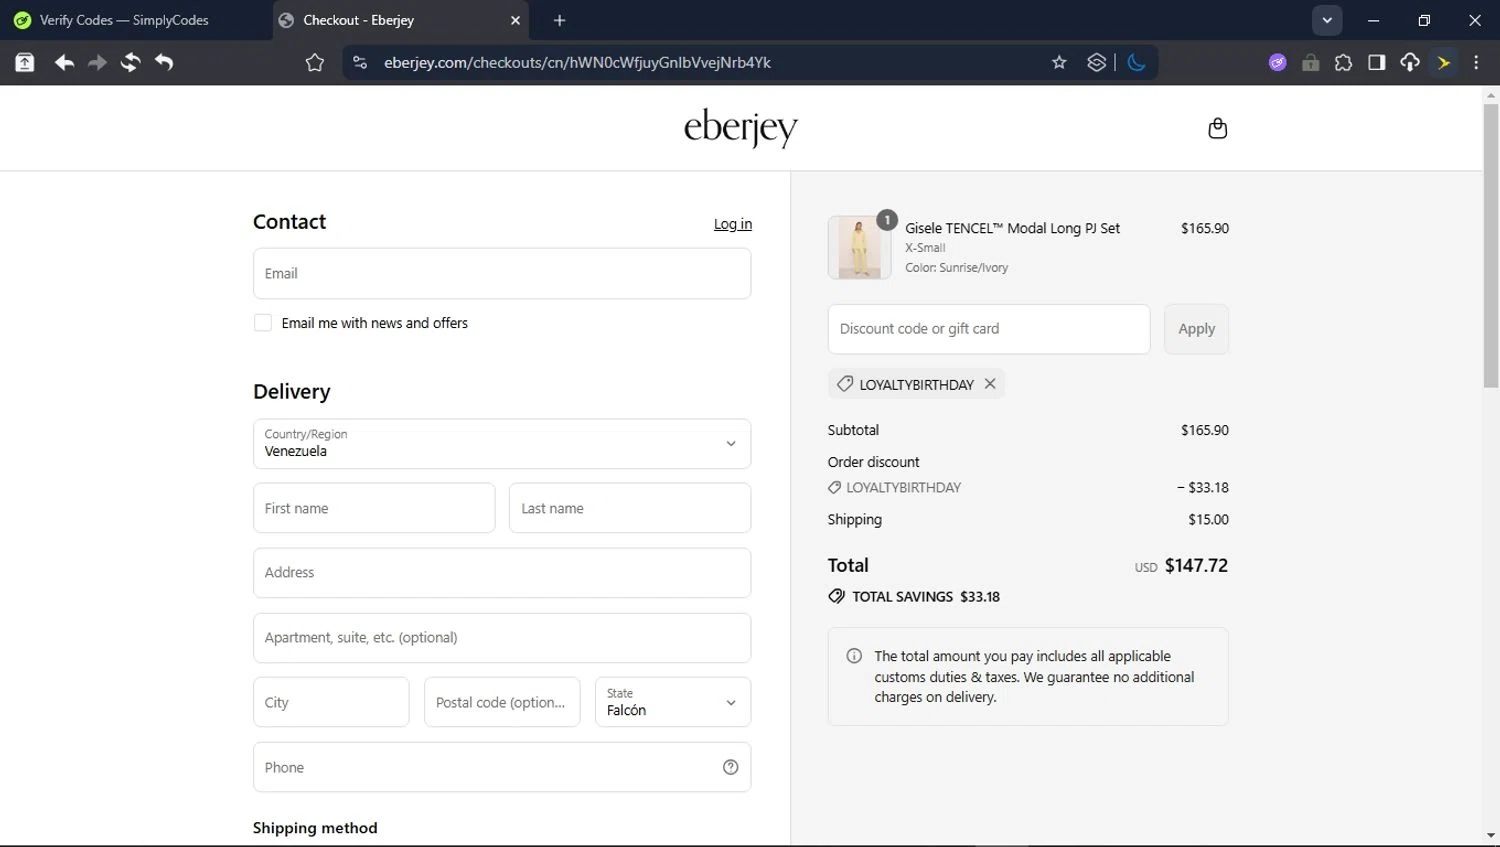1500x847 pixels.
Task: Click the Address field
Action: click(x=502, y=572)
